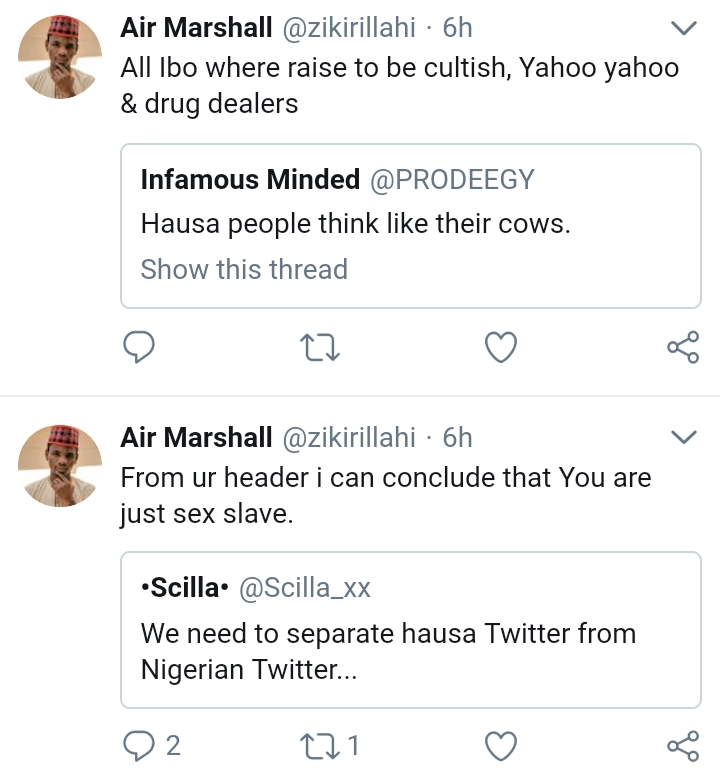This screenshot has height=778, width=720.
Task: Open Air Marshall profile from first tweet name
Action: point(196,29)
